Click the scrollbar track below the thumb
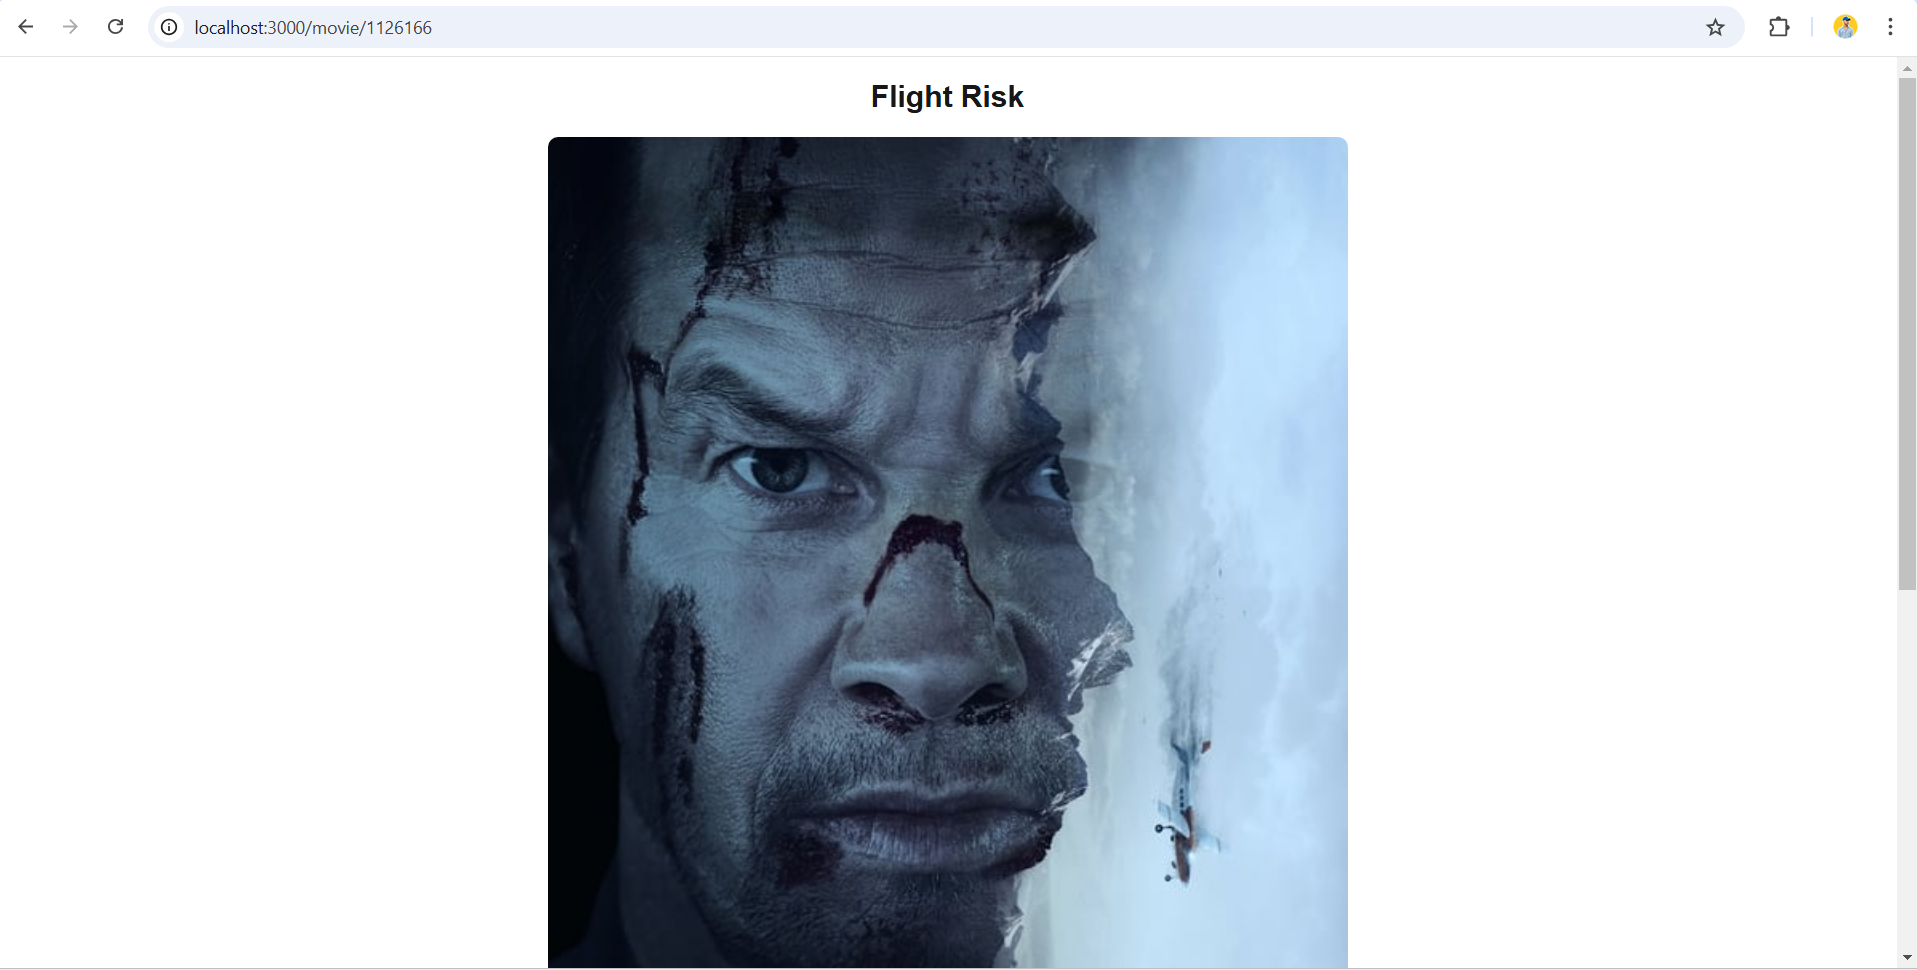Viewport: 1917px width, 970px height. pyautogui.click(x=1907, y=770)
